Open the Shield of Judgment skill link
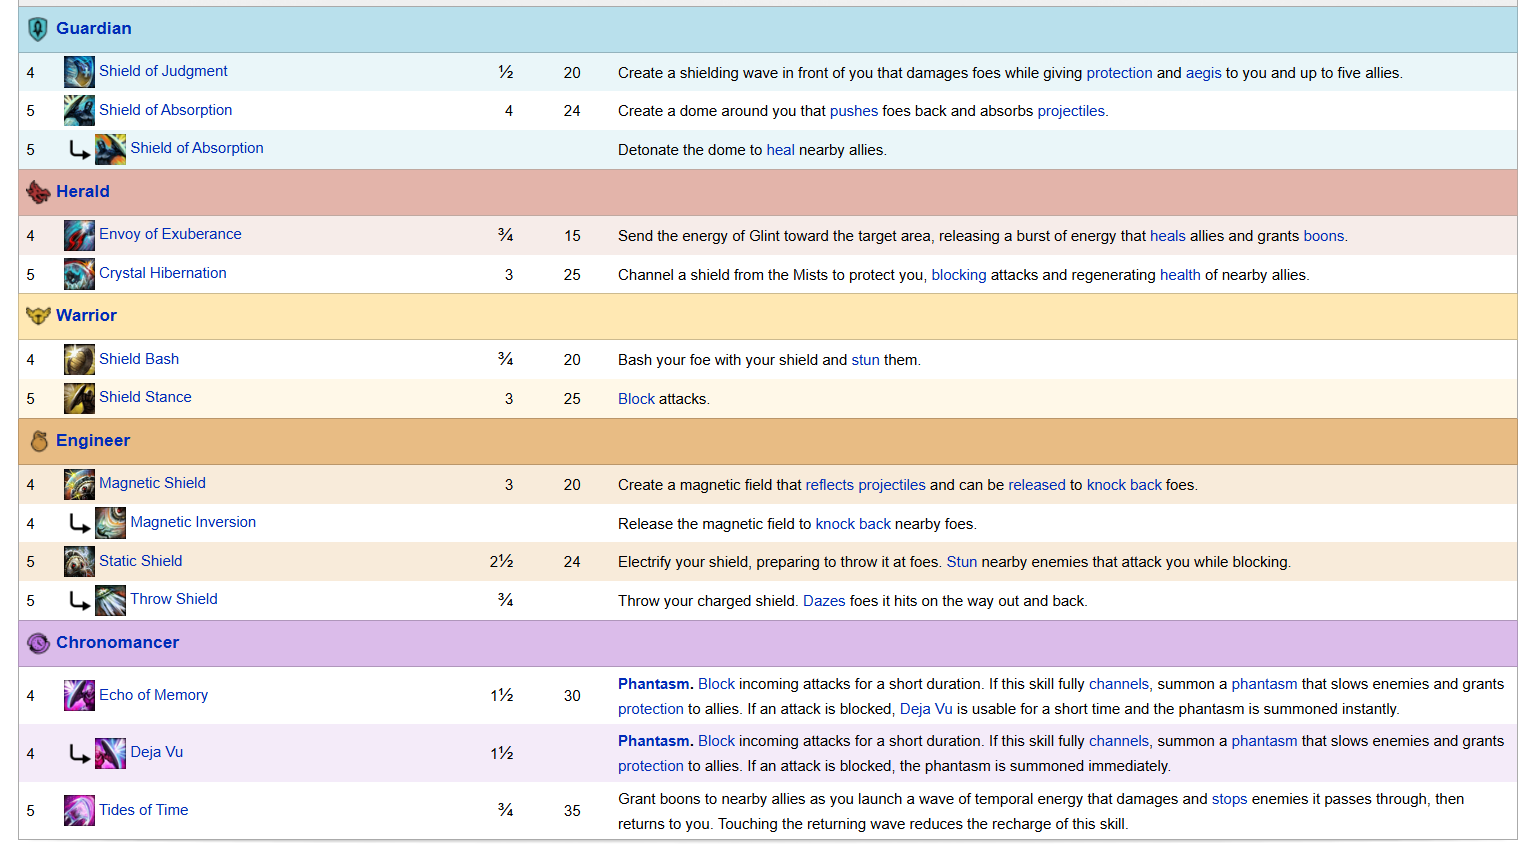 pyautogui.click(x=163, y=71)
